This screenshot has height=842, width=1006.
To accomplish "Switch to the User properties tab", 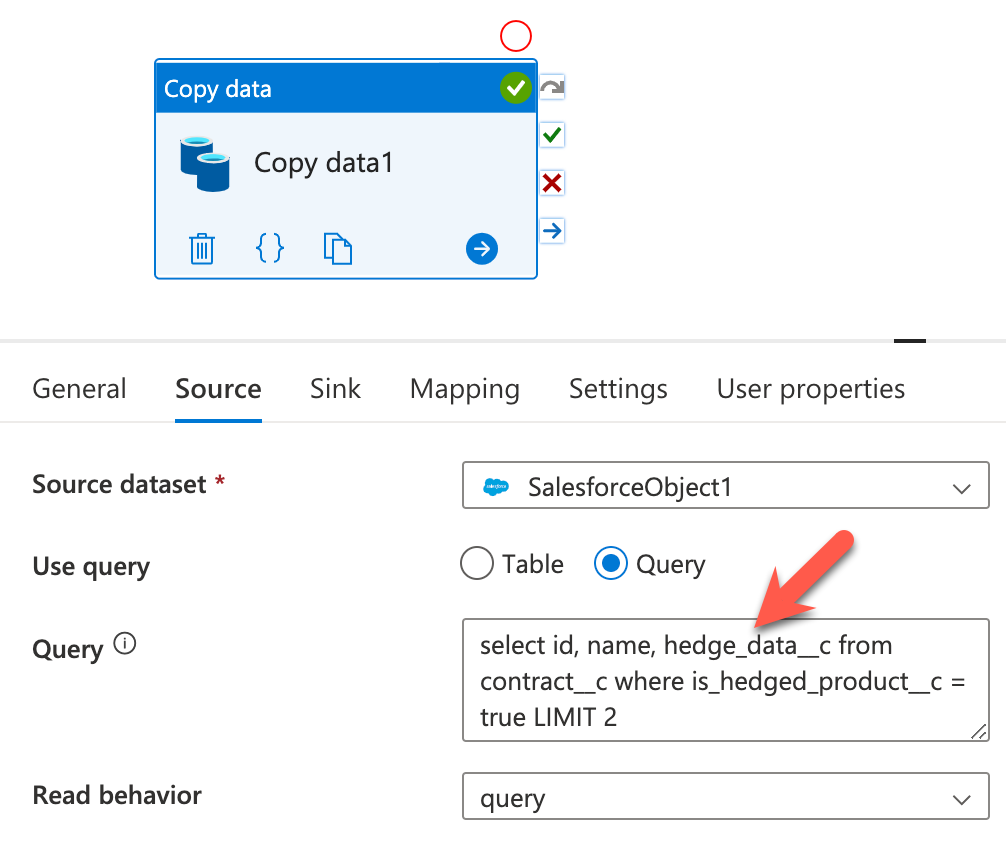I will pyautogui.click(x=810, y=389).
